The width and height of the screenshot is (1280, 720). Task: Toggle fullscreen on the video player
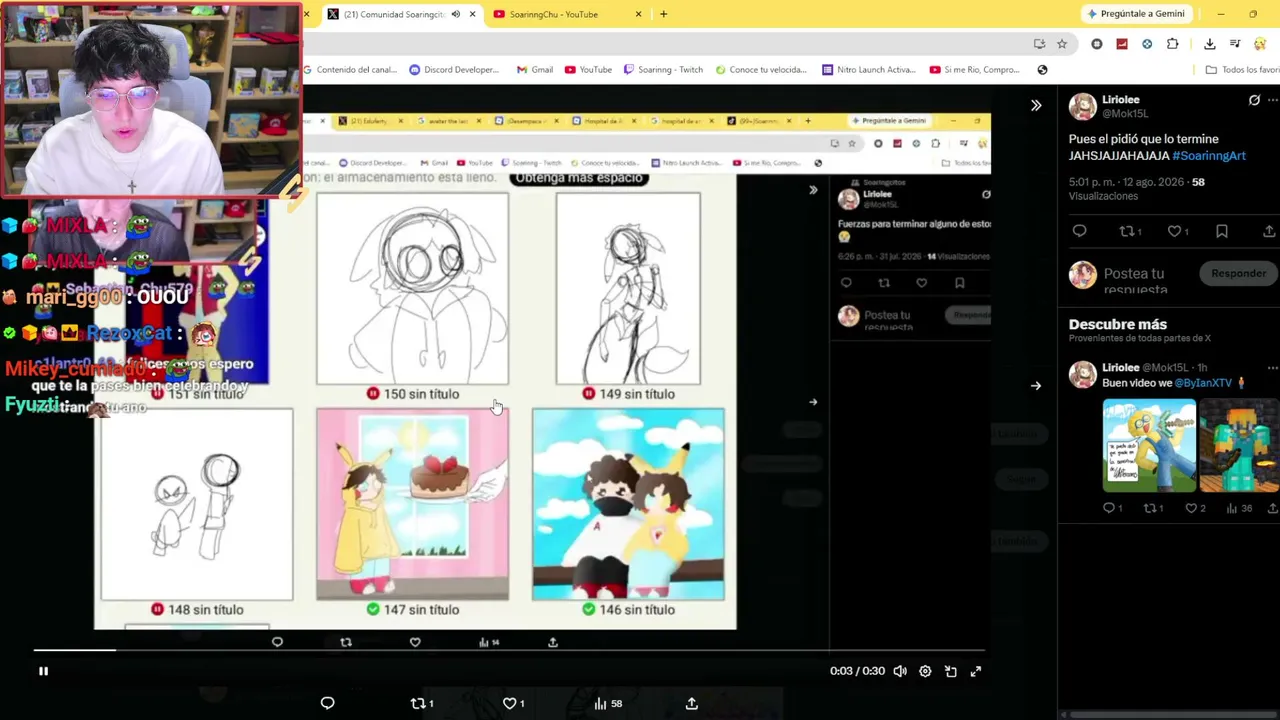[x=976, y=671]
